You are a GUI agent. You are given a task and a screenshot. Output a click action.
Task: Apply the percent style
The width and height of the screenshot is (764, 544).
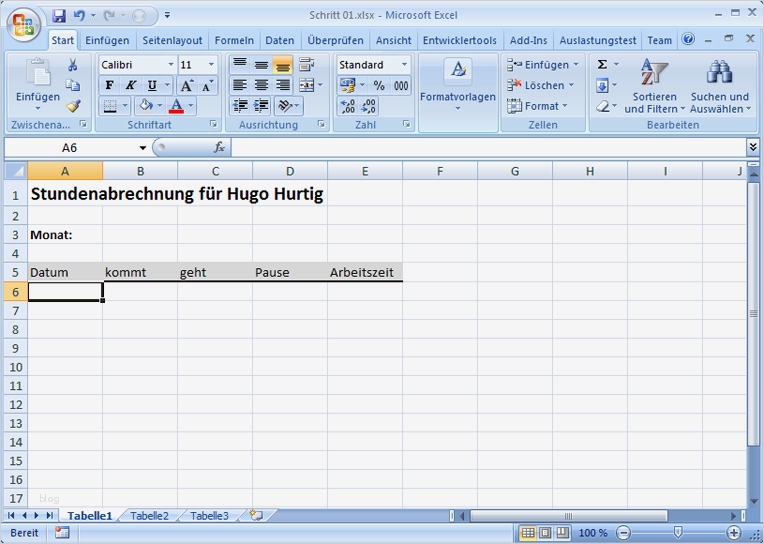(379, 86)
